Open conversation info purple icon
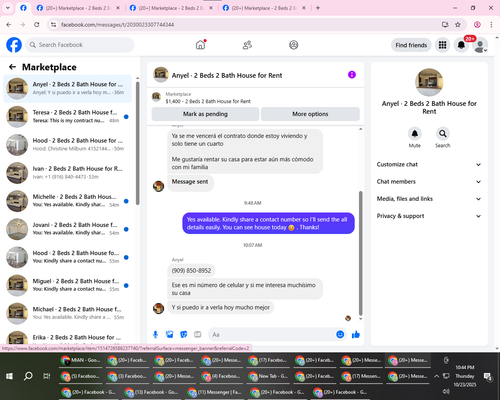Screen dimensions: 500x400 (352, 75)
